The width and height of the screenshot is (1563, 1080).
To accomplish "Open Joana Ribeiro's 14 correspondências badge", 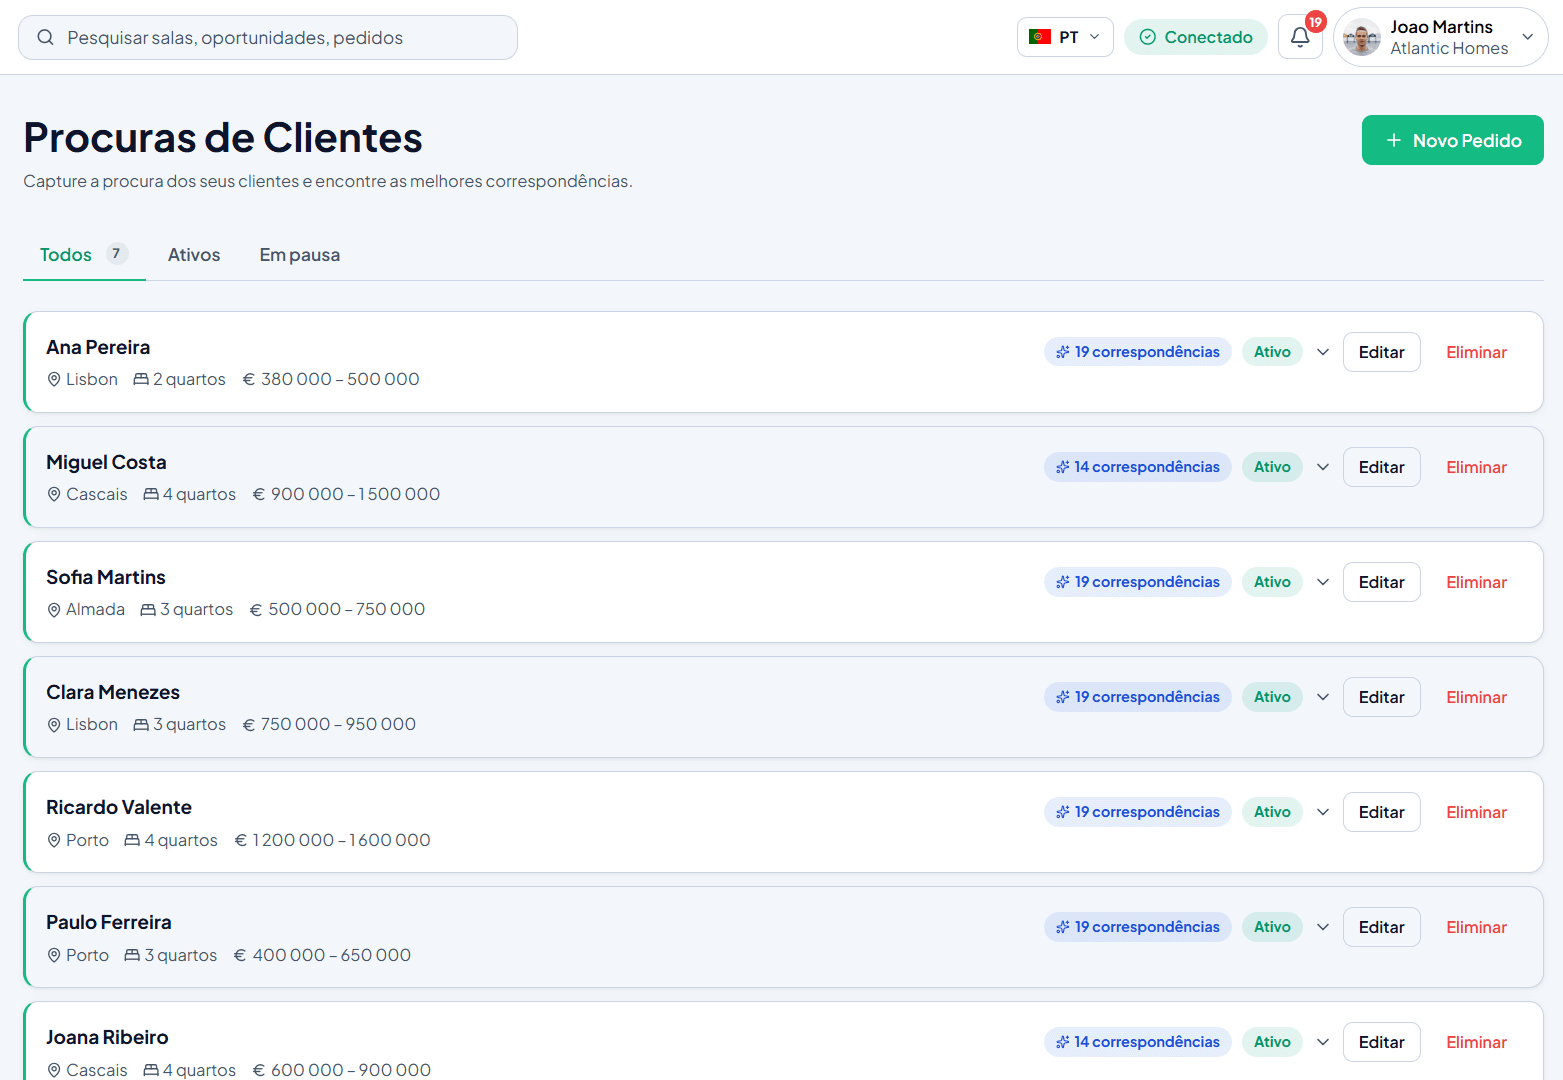I will click(1137, 1042).
